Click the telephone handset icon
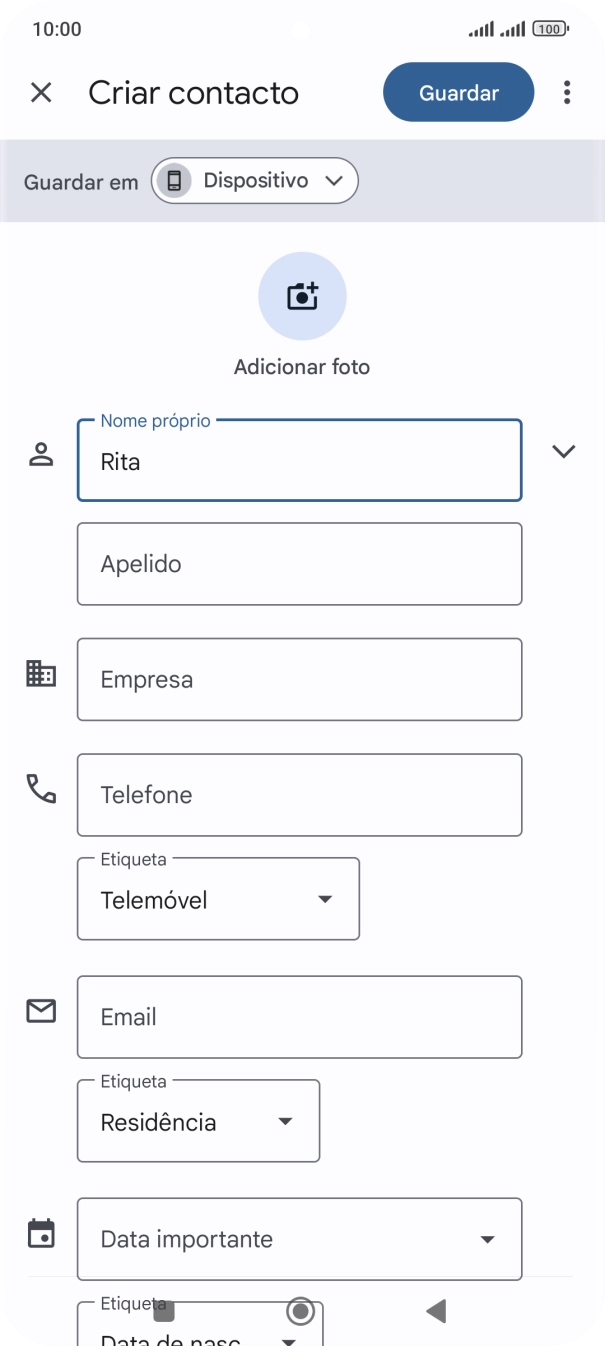 [41, 789]
